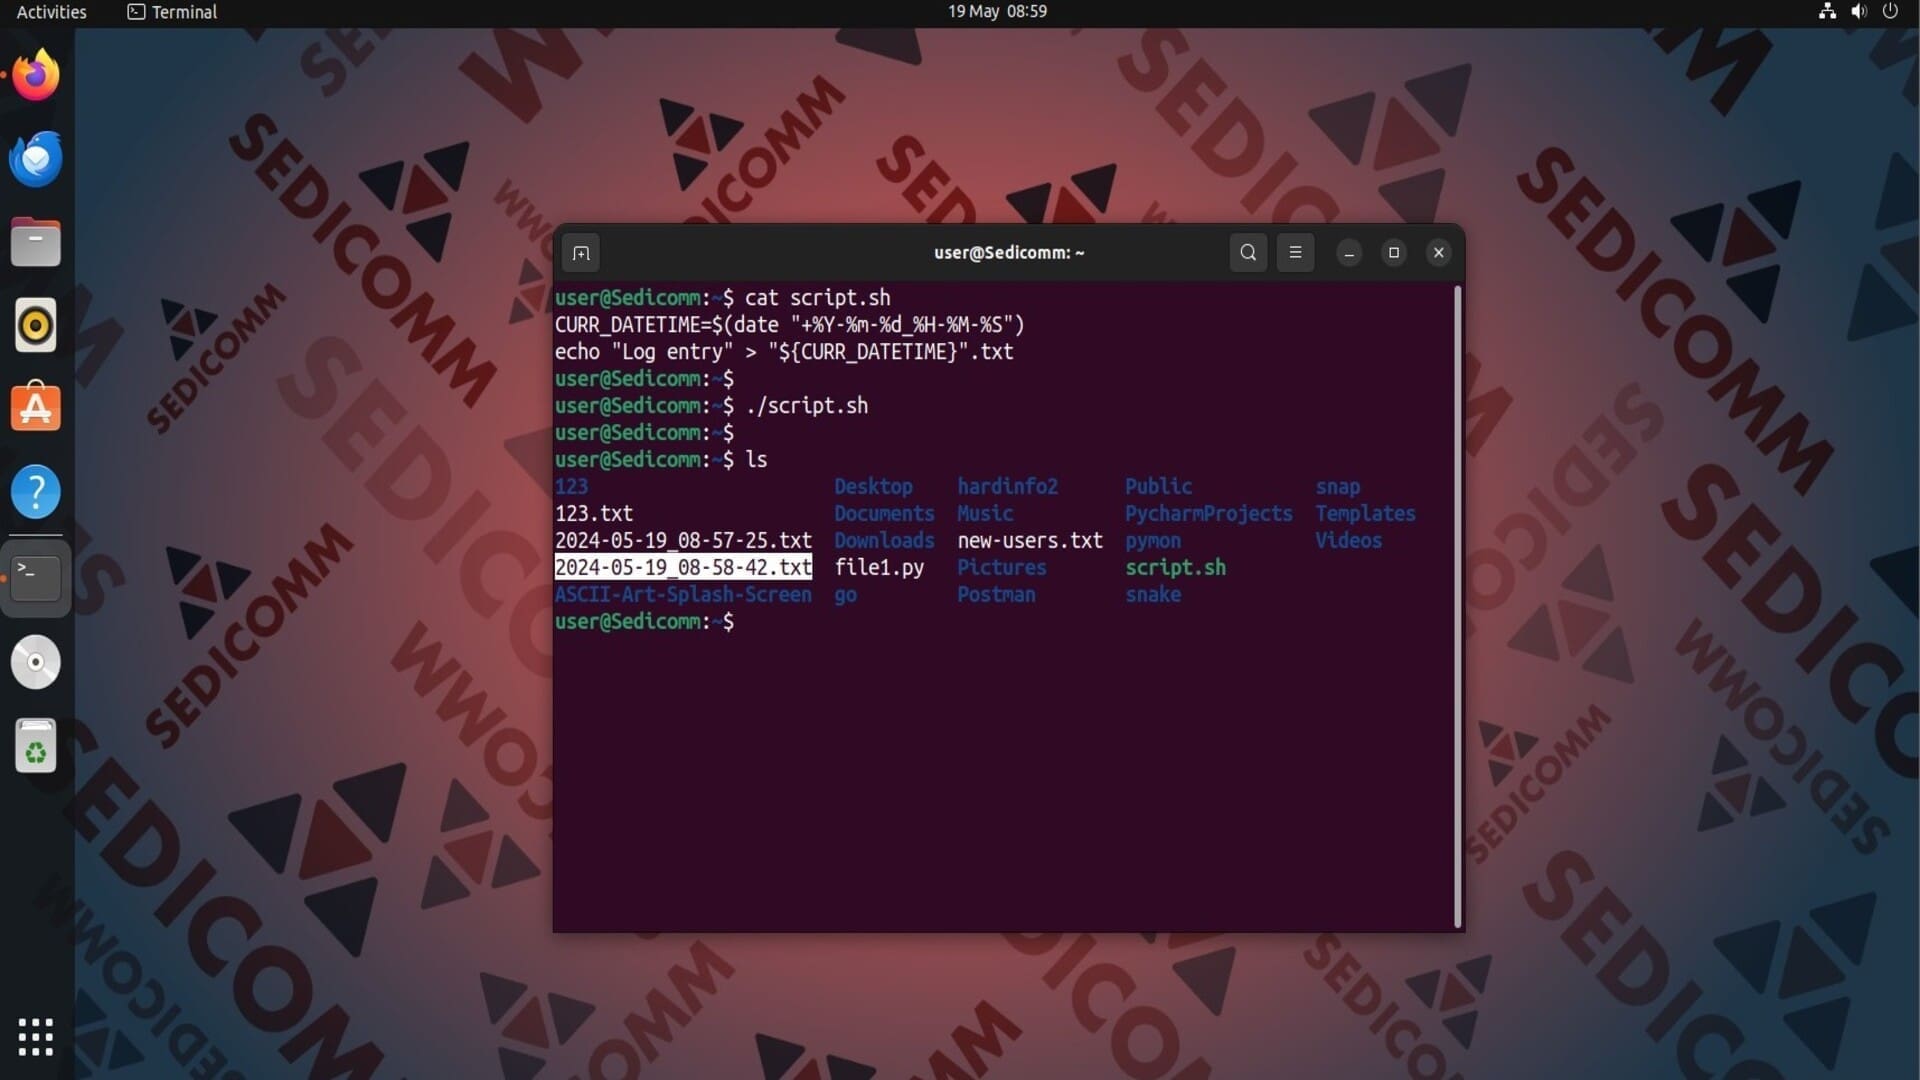Image resolution: width=1920 pixels, height=1080 pixels.
Task: Open a new terminal tab
Action: pyautogui.click(x=581, y=253)
